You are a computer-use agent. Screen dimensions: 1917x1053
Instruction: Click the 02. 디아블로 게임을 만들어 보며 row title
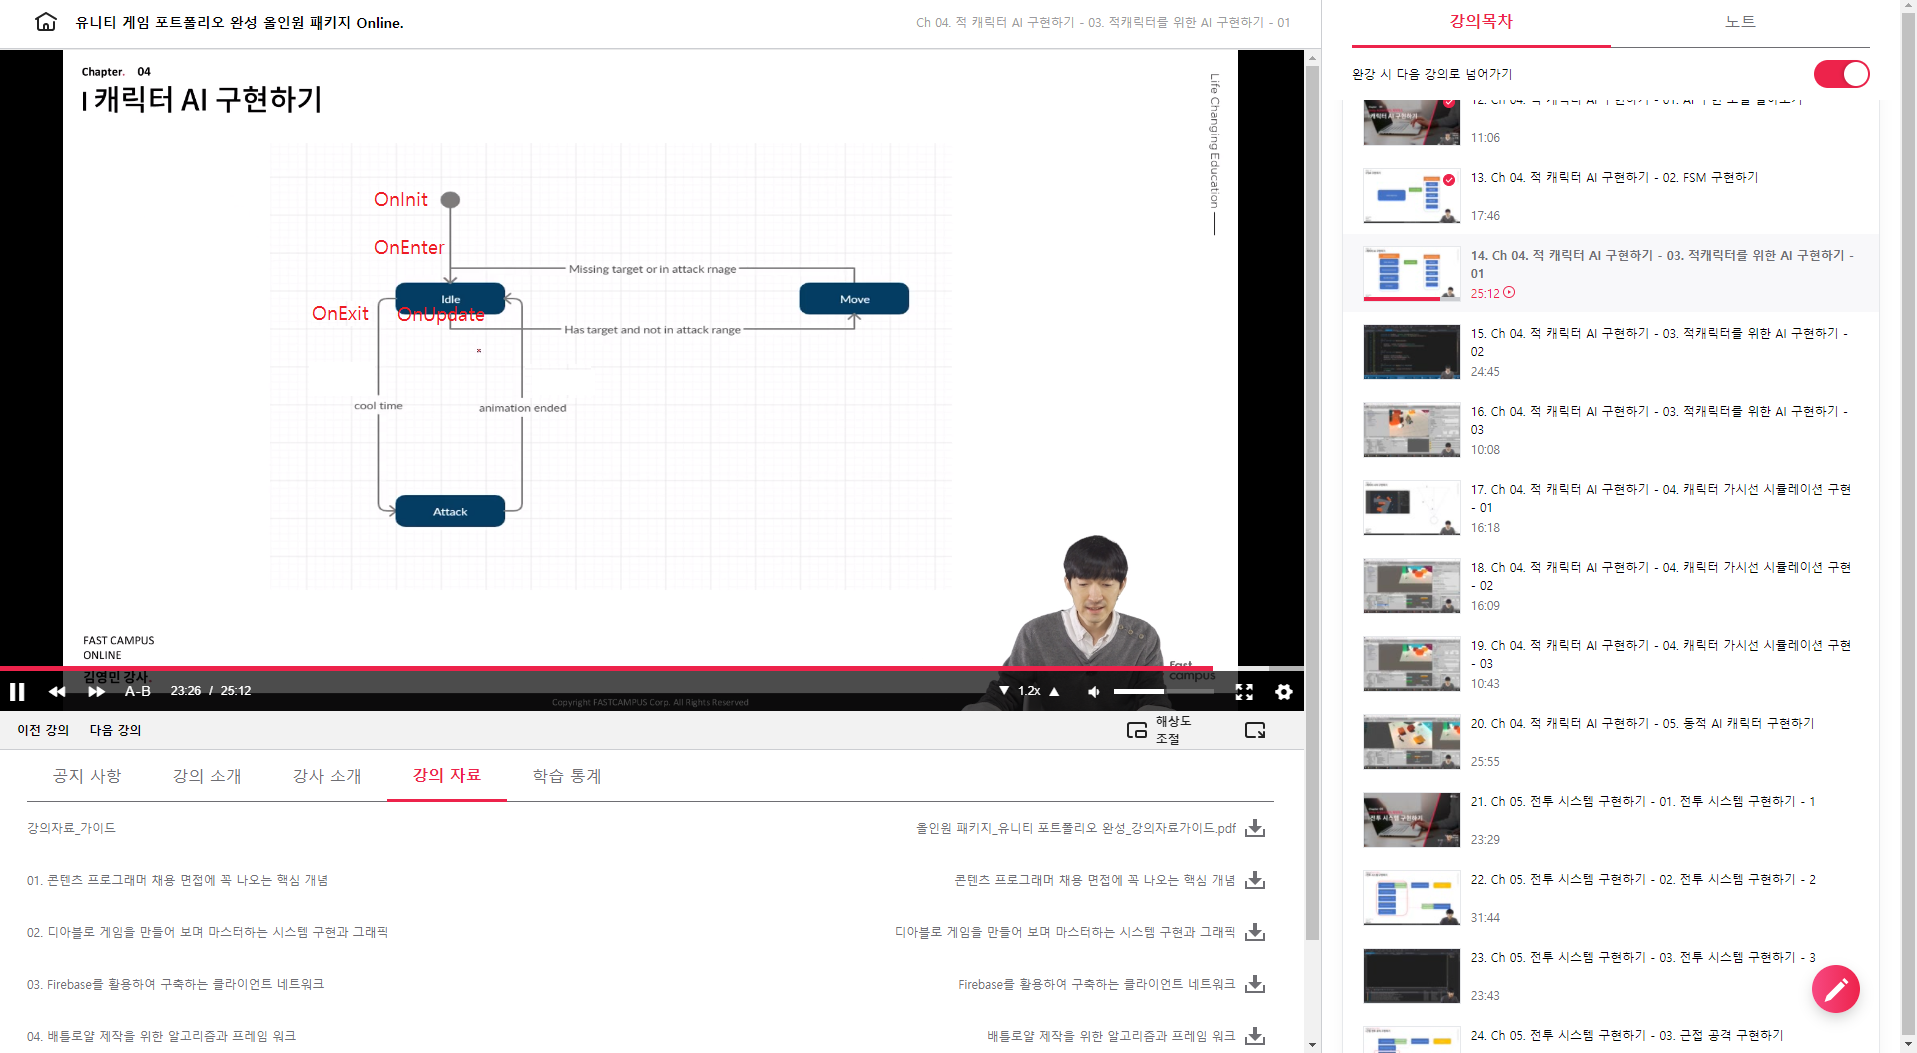pyautogui.click(x=207, y=932)
